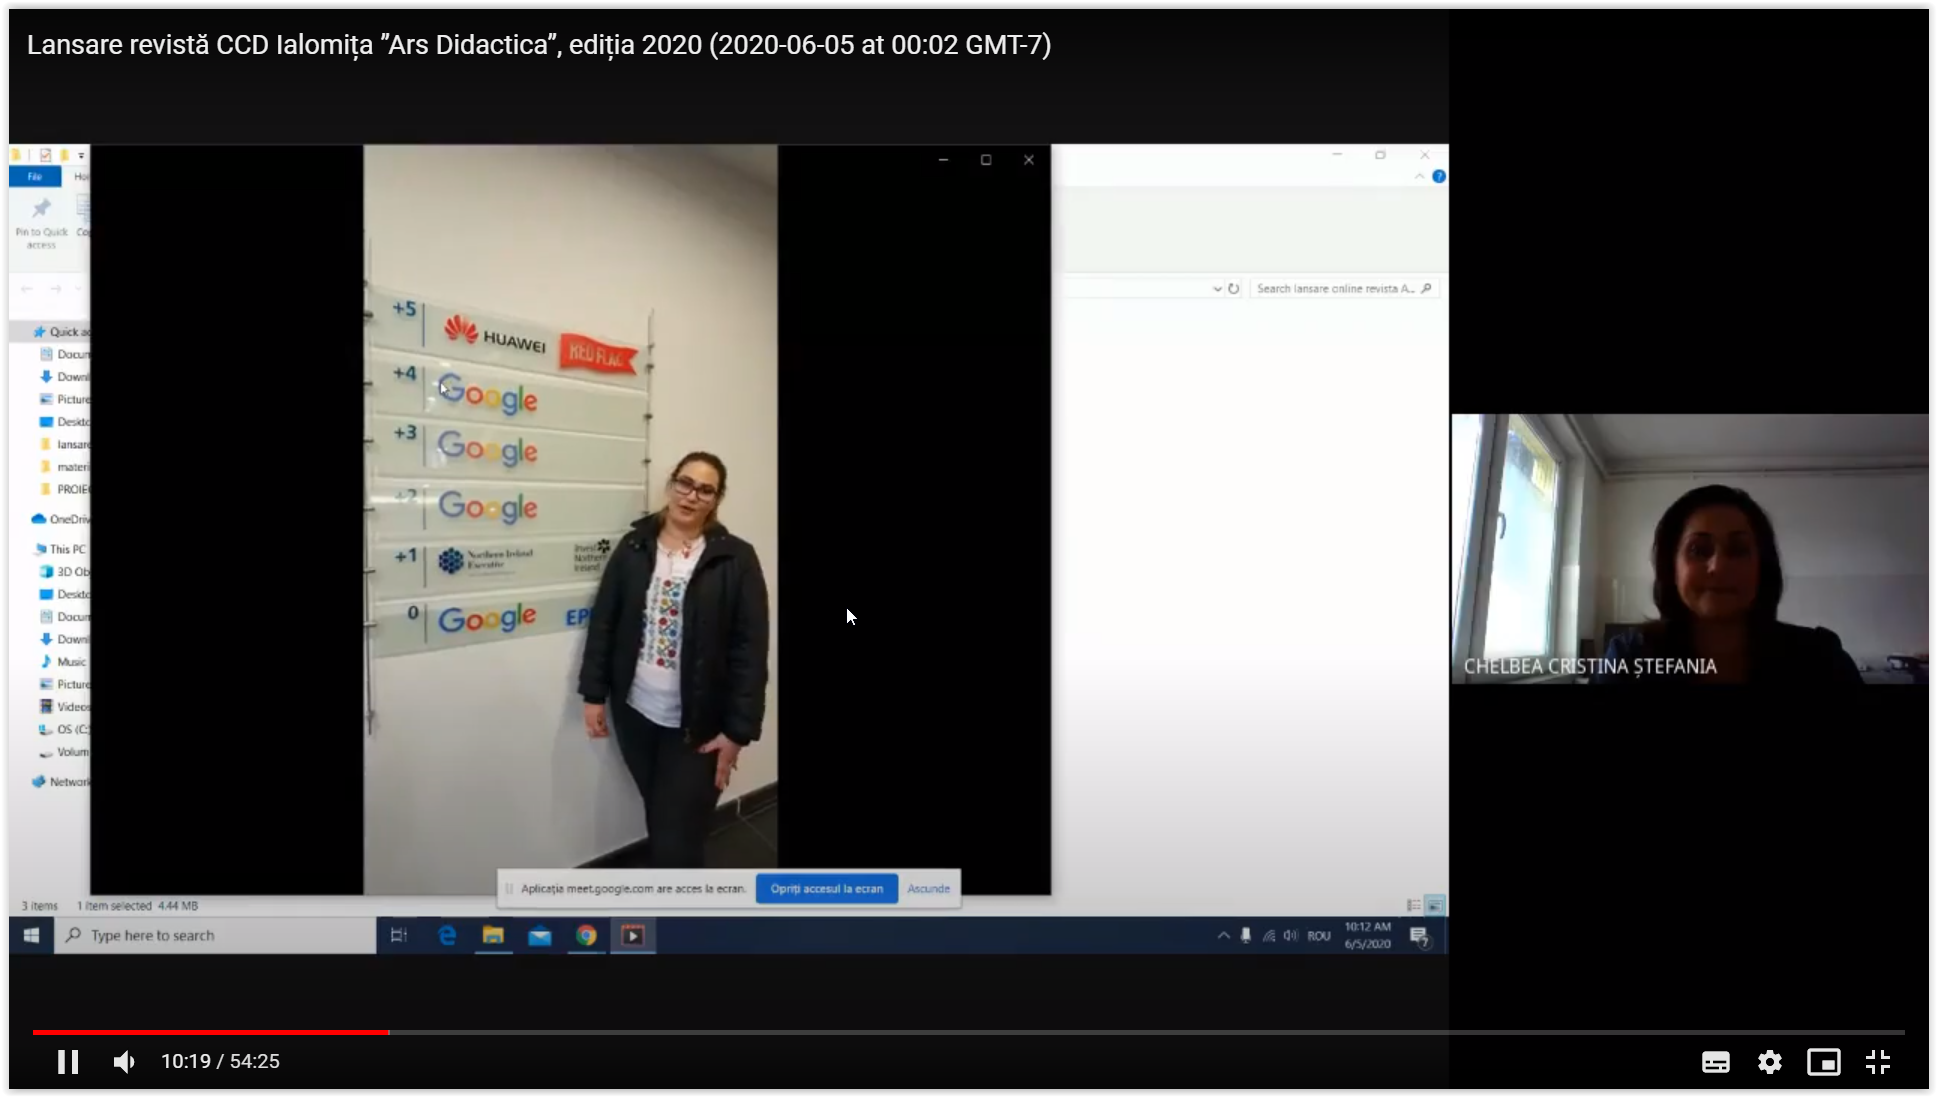Image resolution: width=1937 pixels, height=1097 pixels.
Task: Open Mail app from taskbar
Action: coord(540,935)
